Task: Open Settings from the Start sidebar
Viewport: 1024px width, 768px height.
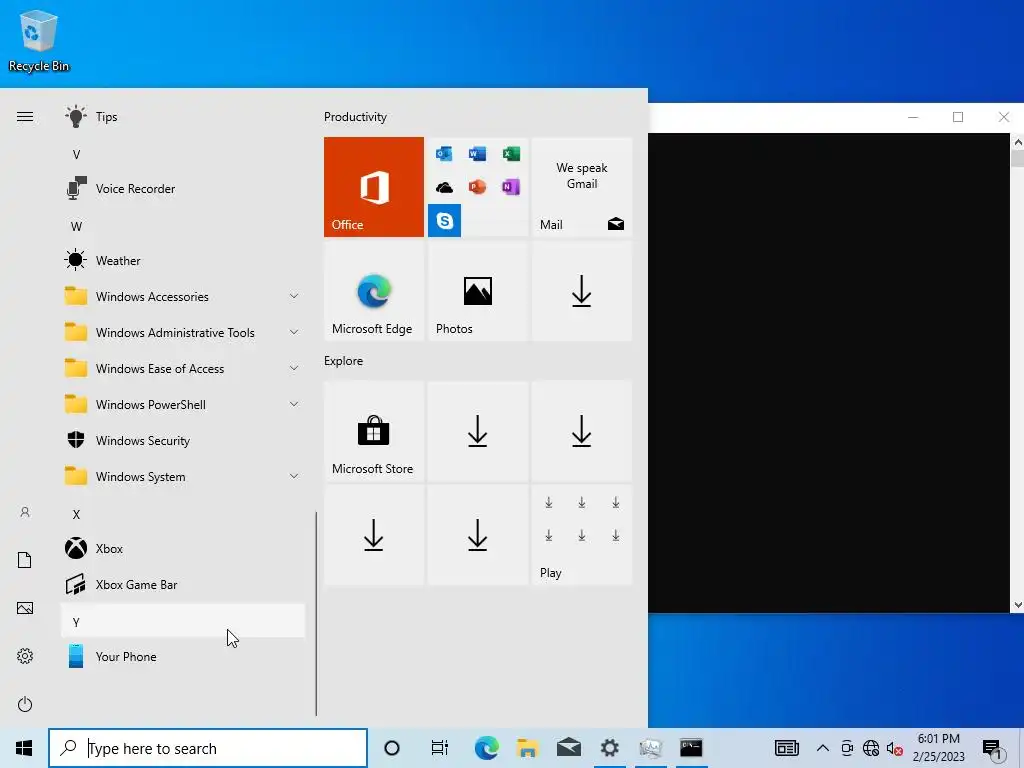Action: (25, 656)
